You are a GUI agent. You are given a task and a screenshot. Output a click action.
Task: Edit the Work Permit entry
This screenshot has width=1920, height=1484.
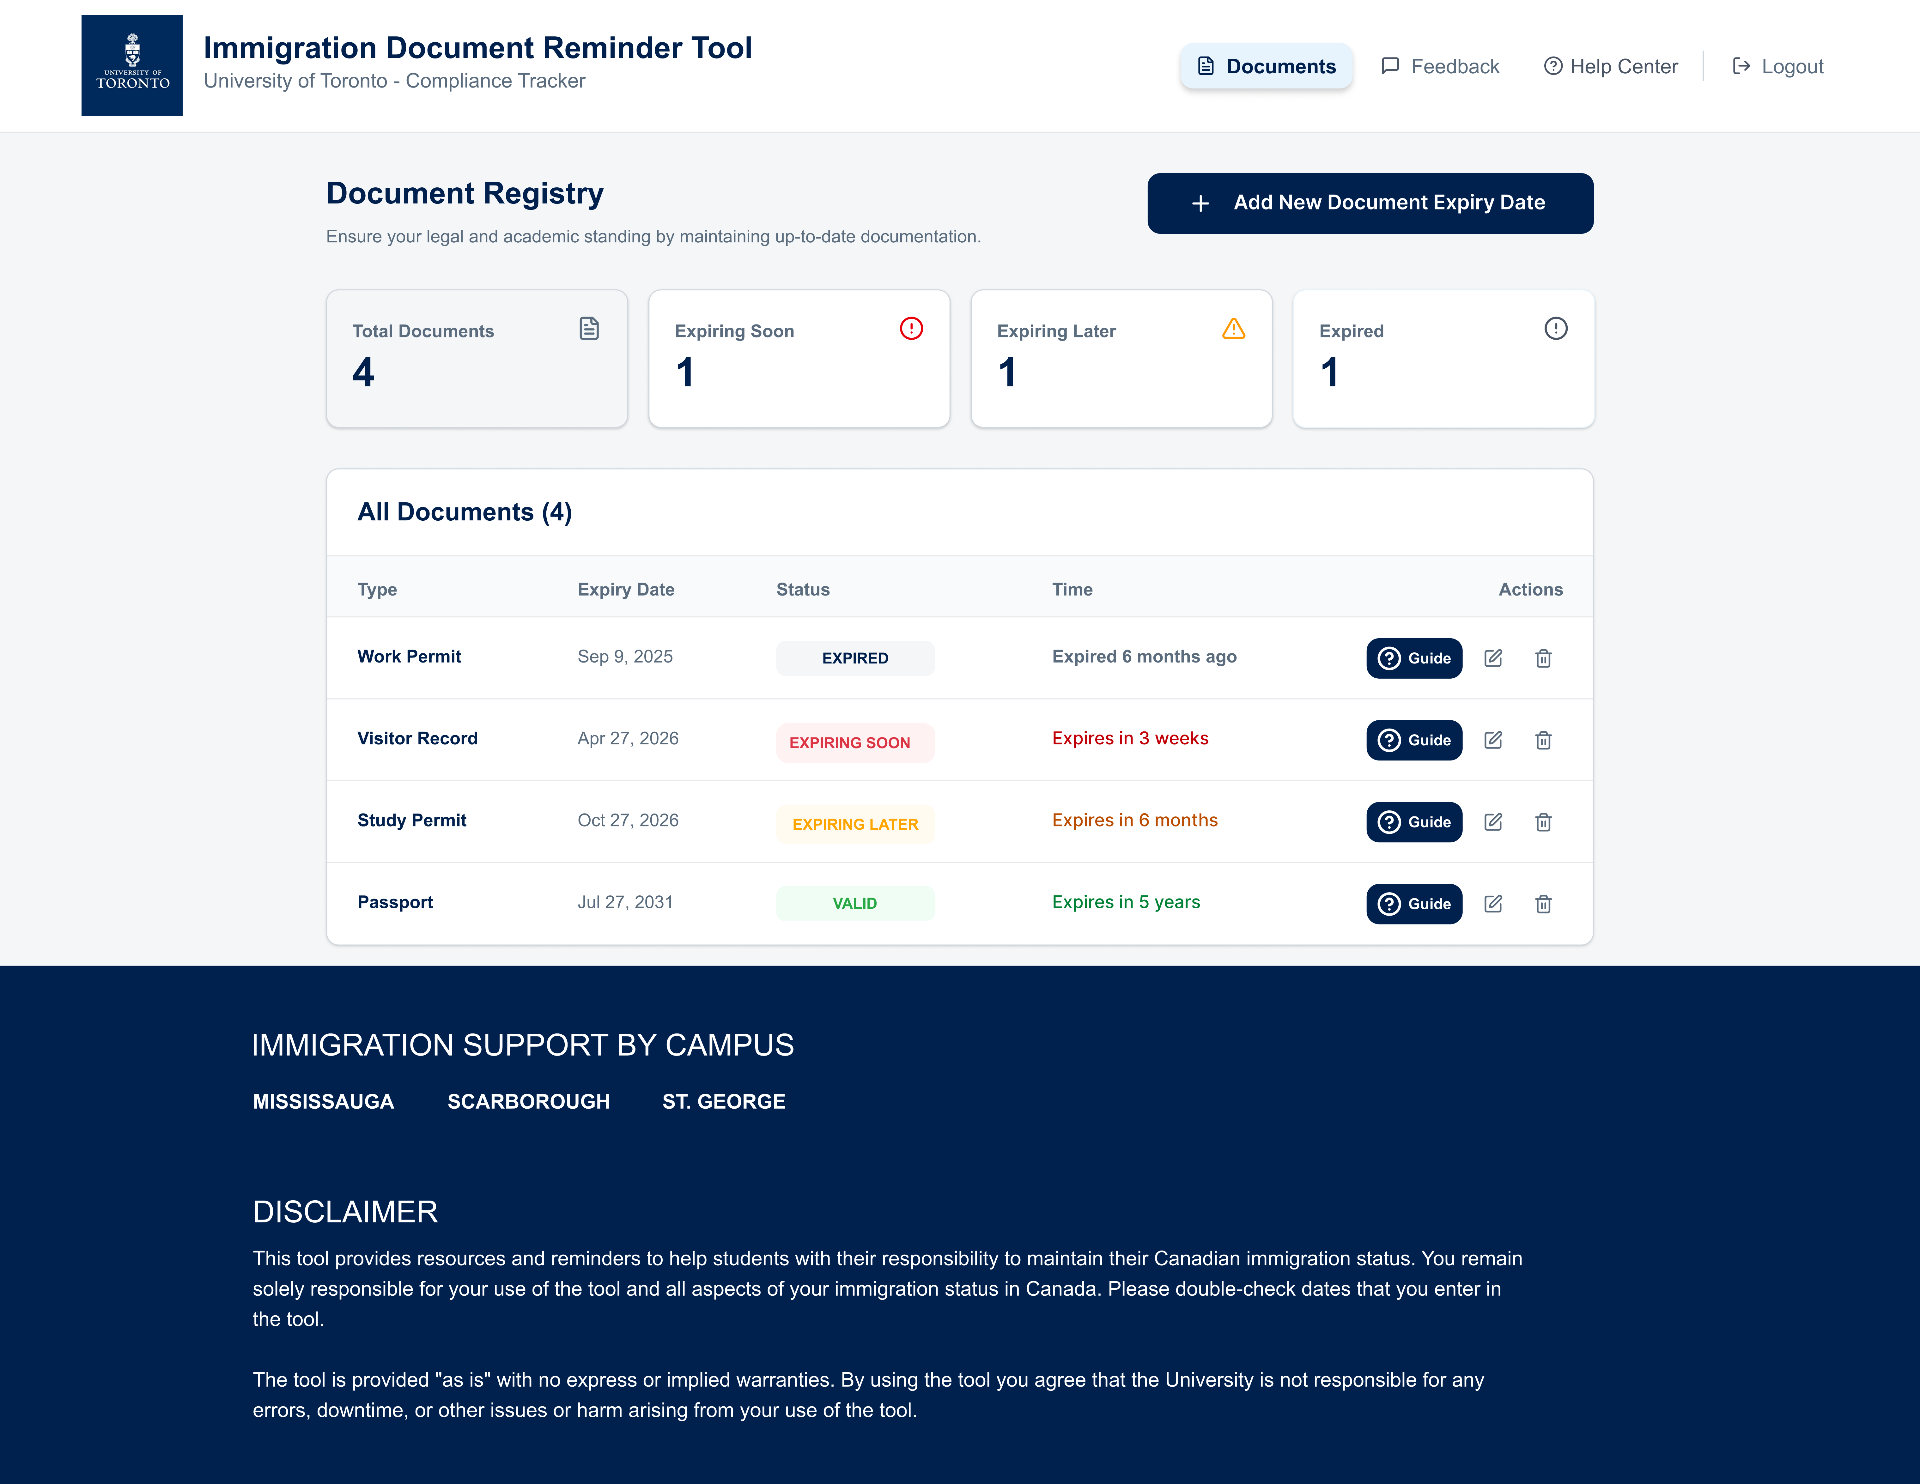pos(1493,658)
